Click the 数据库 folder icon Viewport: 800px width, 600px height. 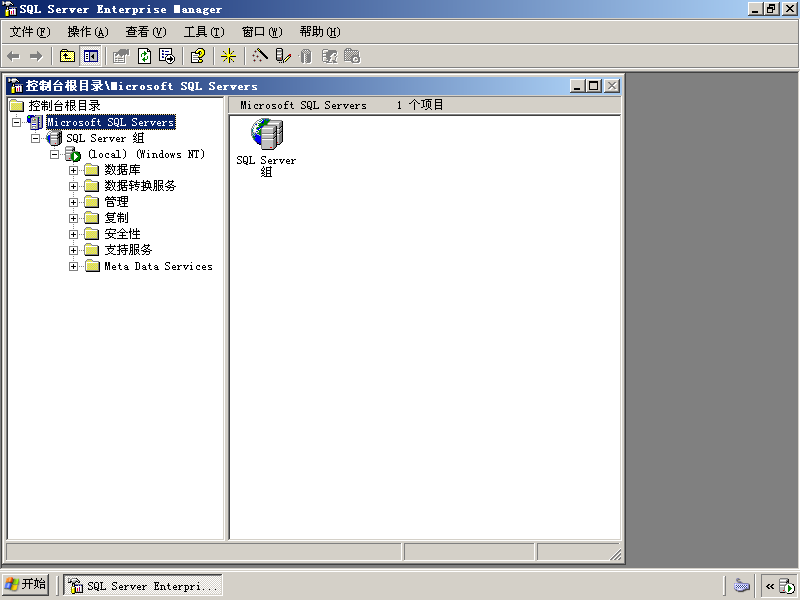(91, 170)
